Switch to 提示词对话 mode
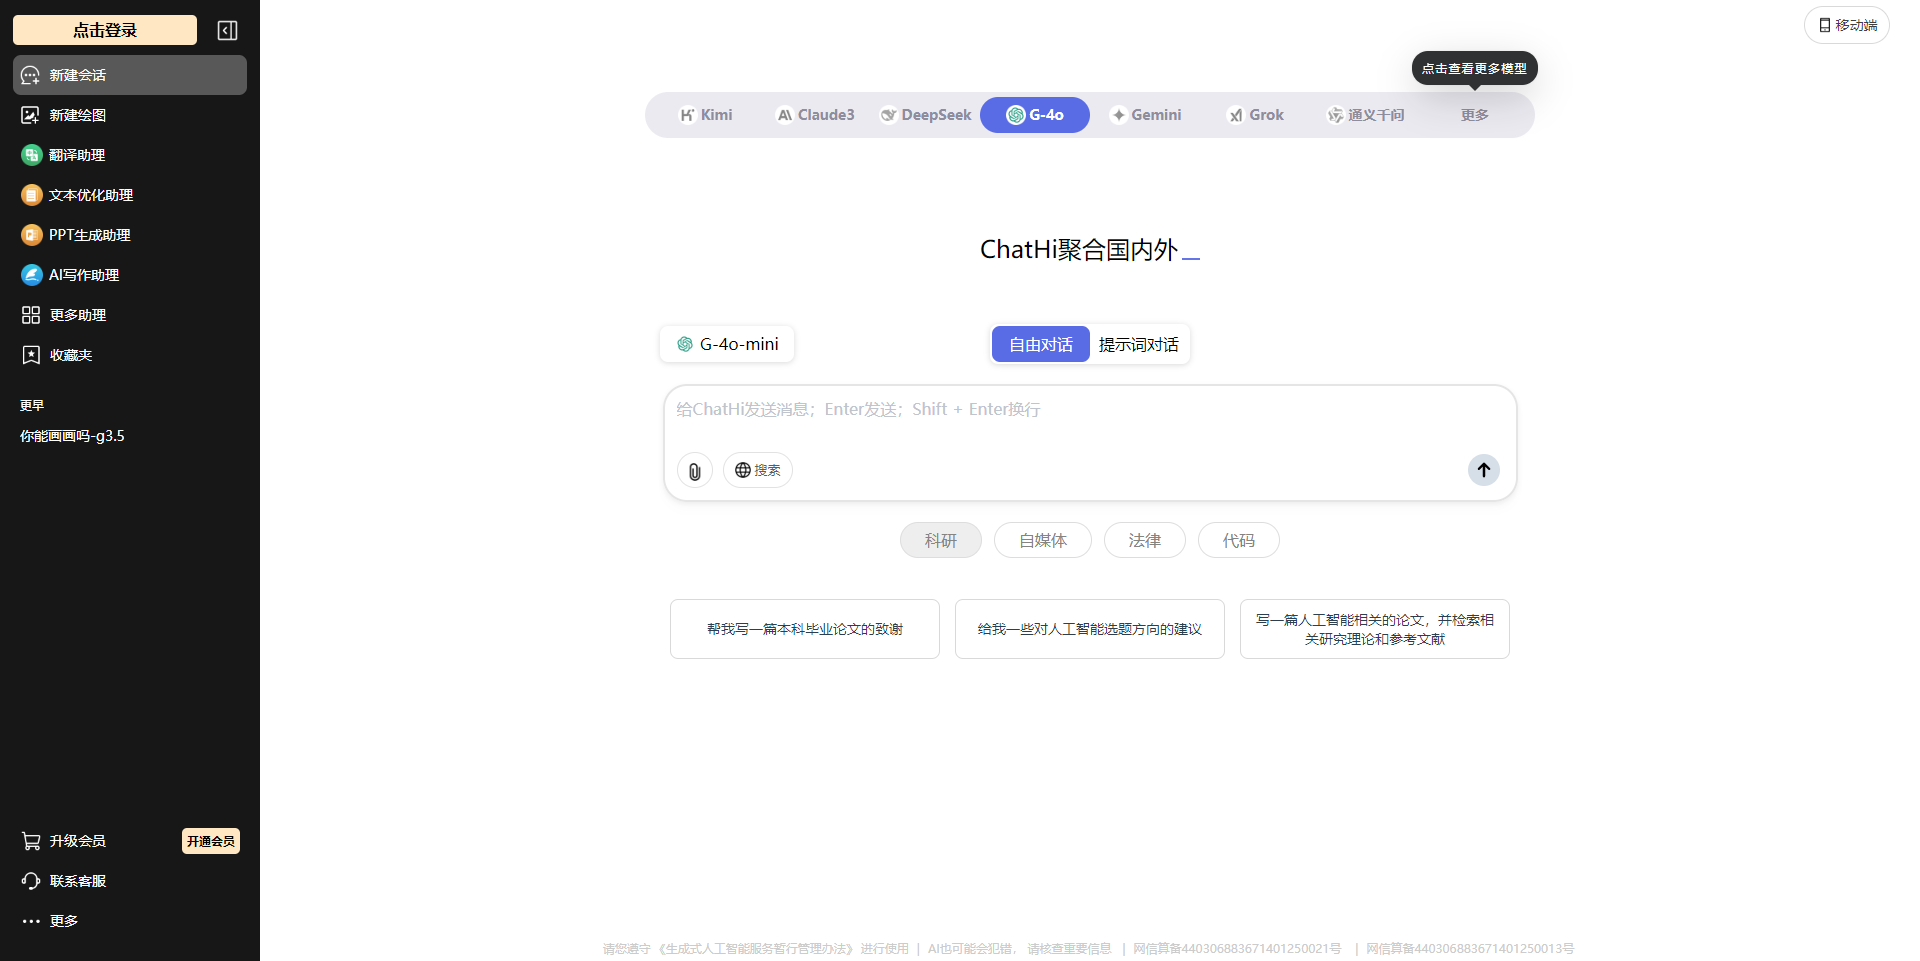 (x=1139, y=344)
